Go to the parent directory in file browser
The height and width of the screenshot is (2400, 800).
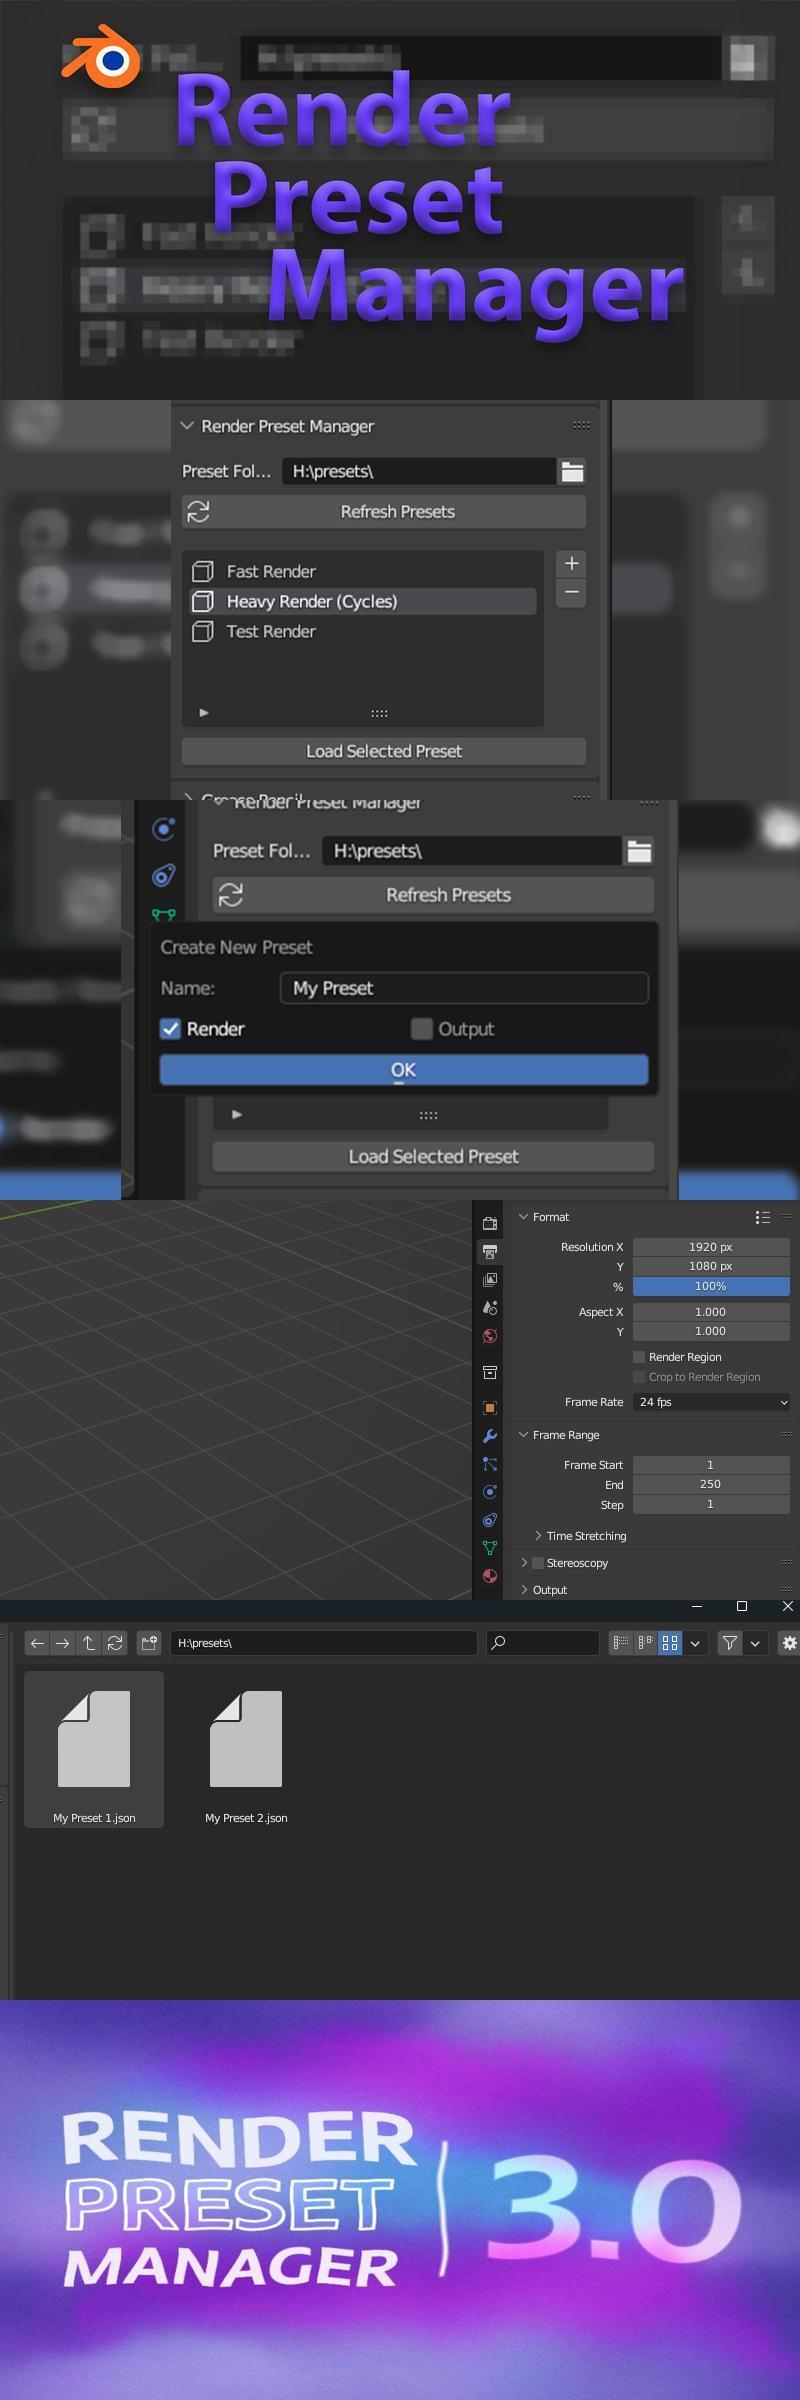[x=88, y=1643]
